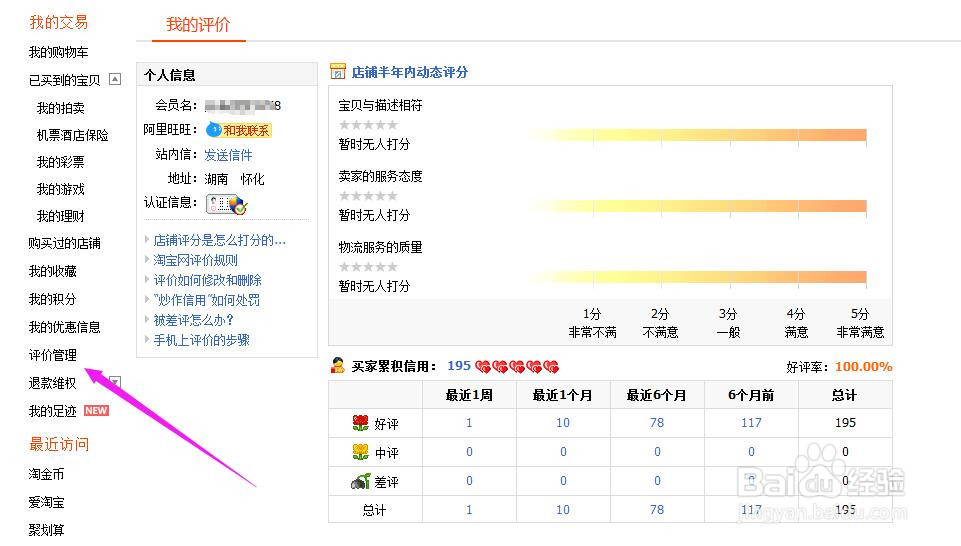Click the black flower 差评 icon

pyautogui.click(x=360, y=481)
